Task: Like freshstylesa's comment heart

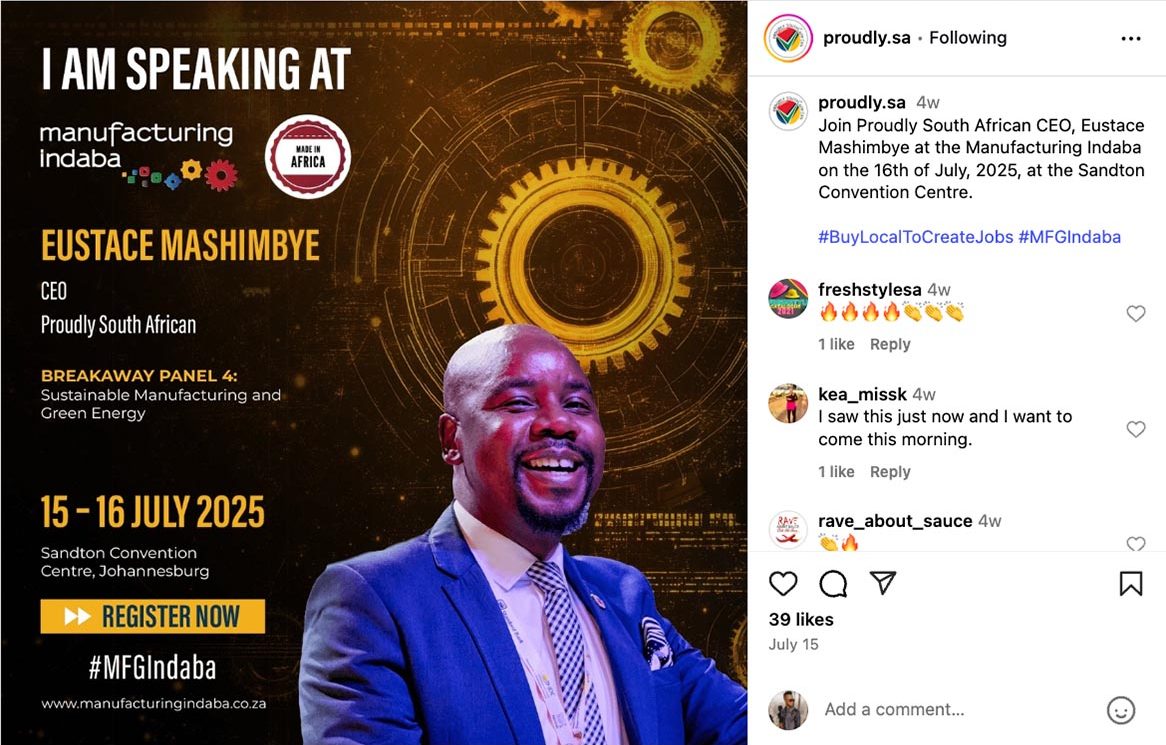Action: 1136,314
